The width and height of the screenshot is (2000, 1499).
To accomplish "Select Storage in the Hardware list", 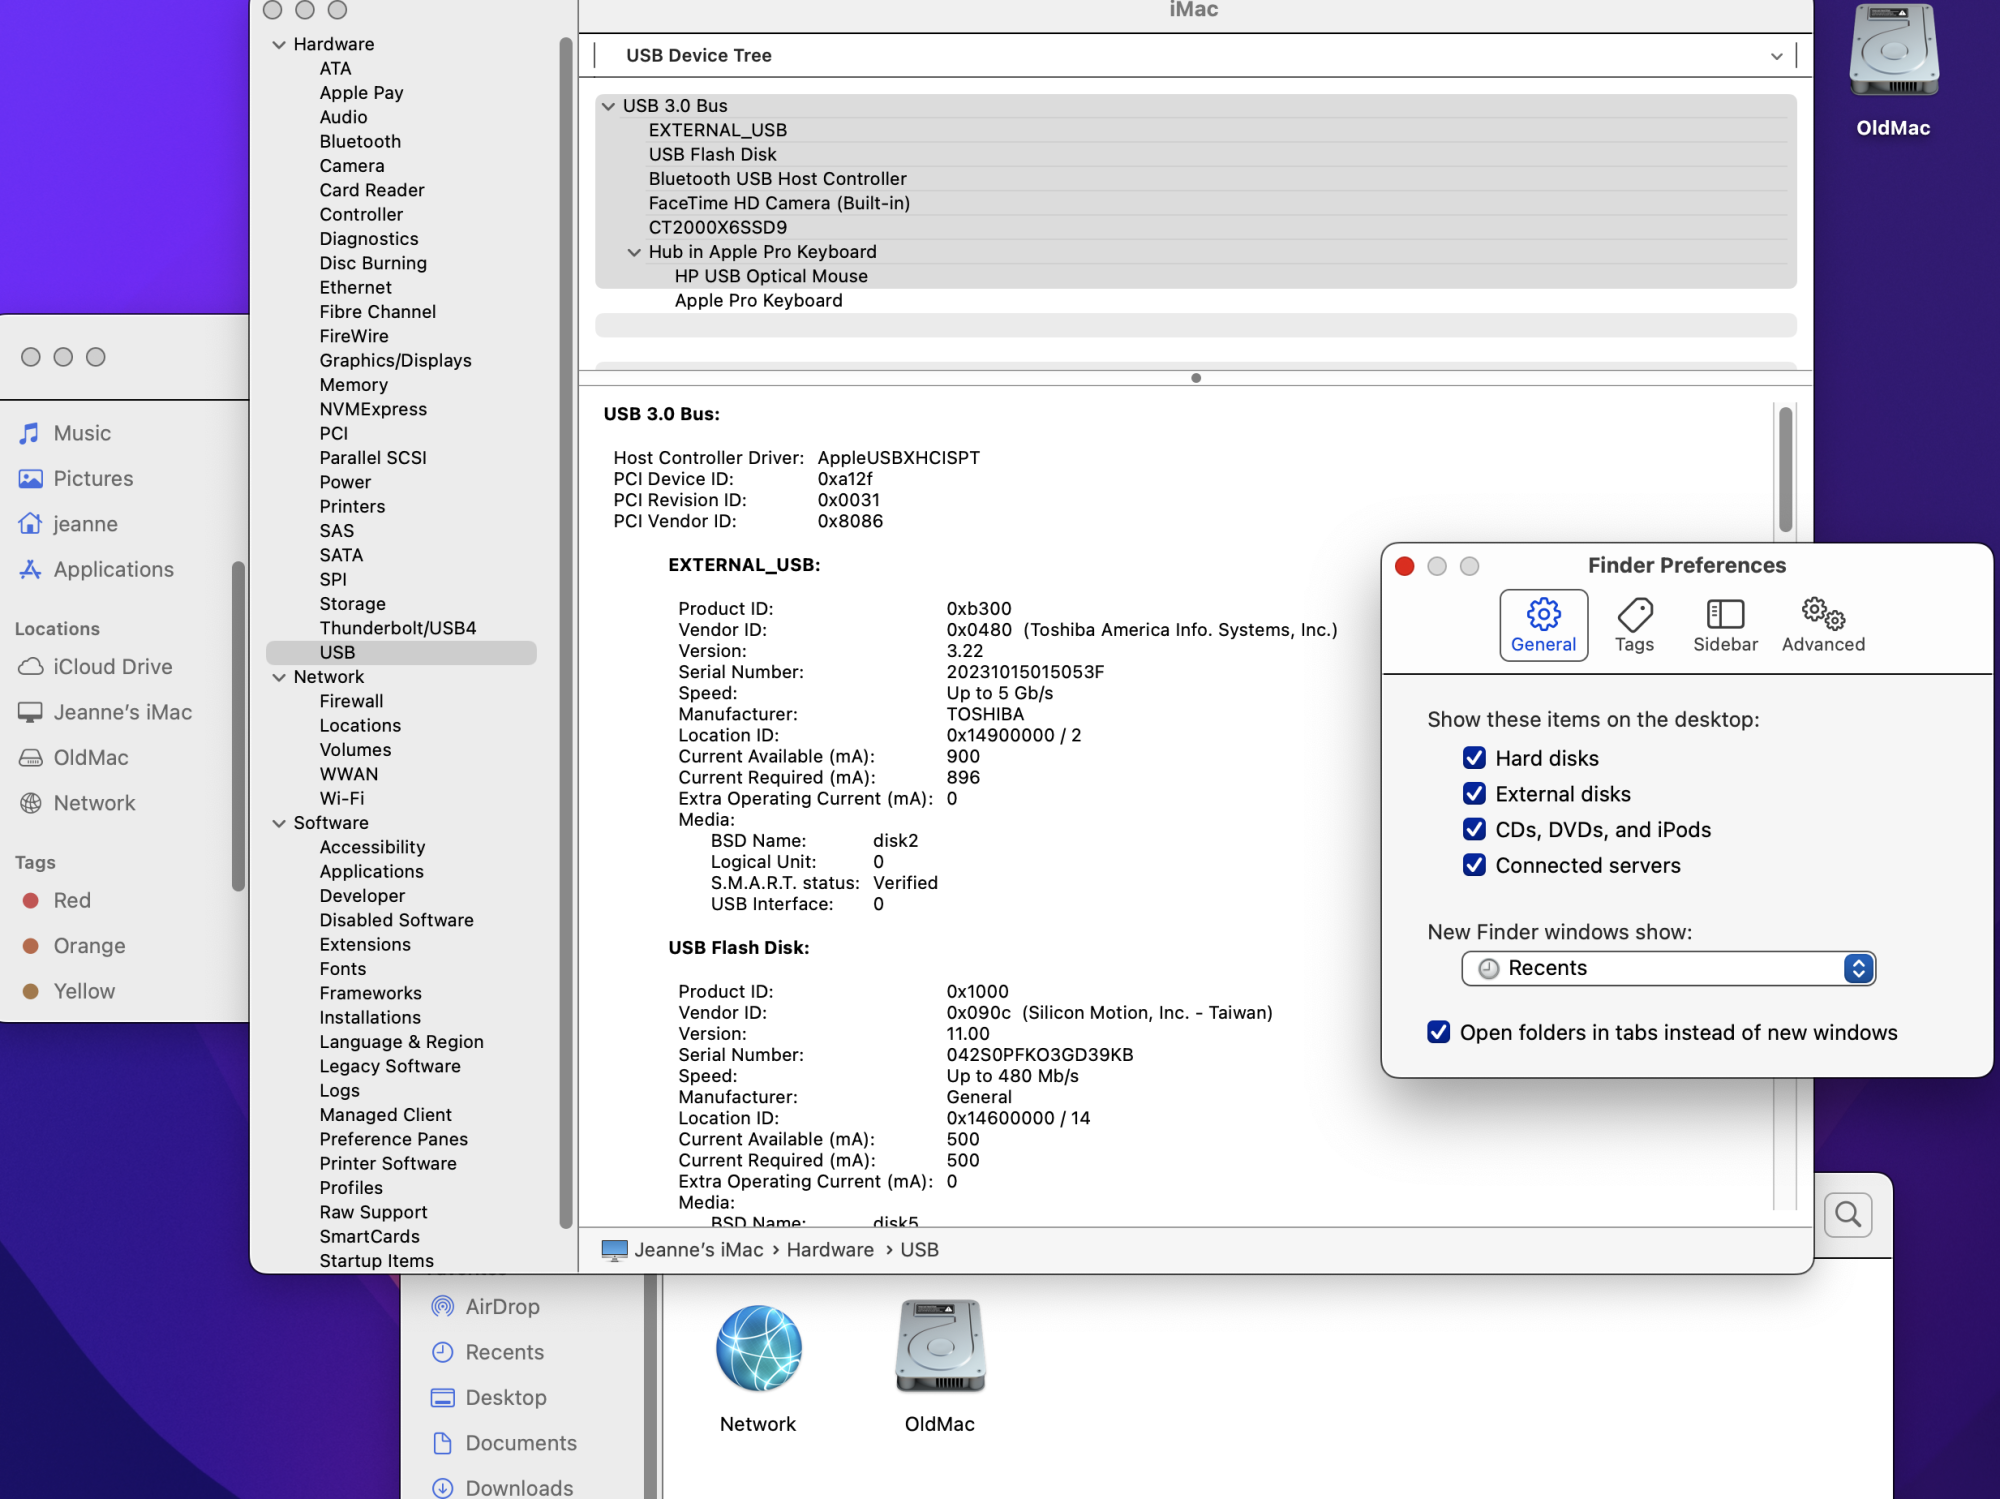I will coord(352,604).
